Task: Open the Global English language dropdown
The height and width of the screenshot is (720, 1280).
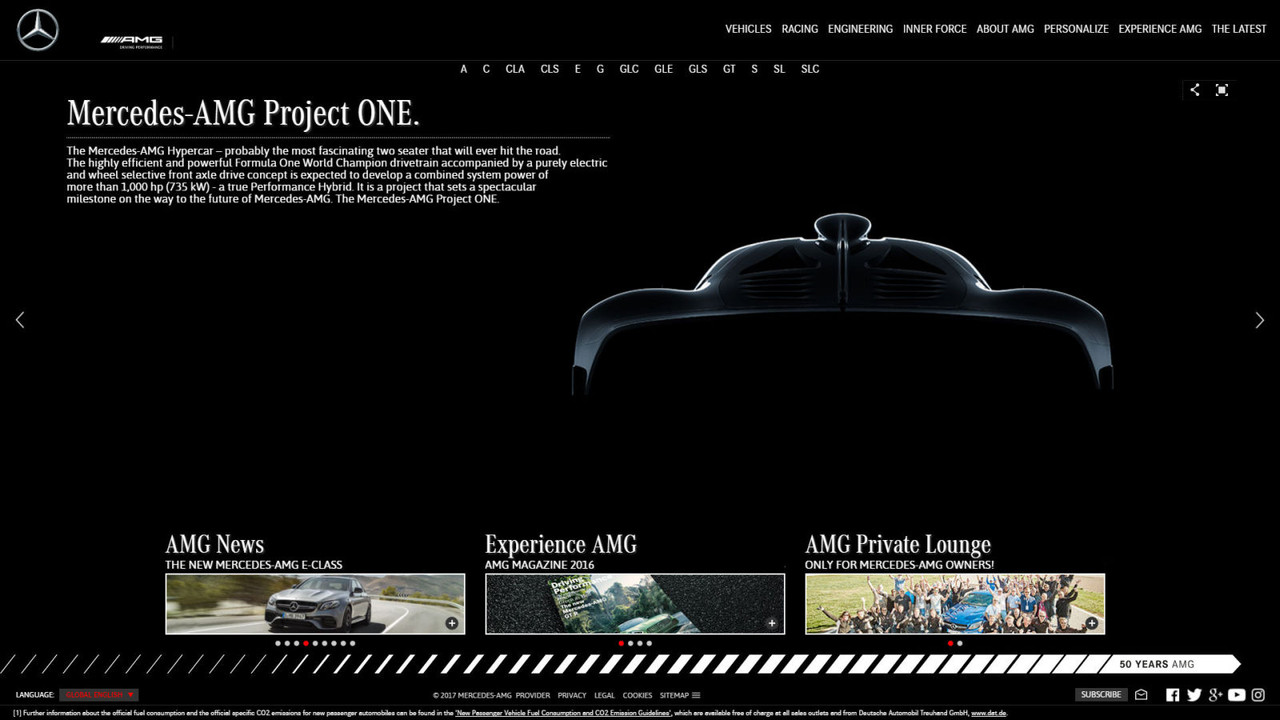Action: click(x=99, y=695)
